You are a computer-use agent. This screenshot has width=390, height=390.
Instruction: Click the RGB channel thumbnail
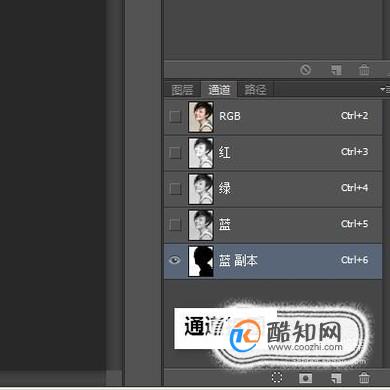201,117
